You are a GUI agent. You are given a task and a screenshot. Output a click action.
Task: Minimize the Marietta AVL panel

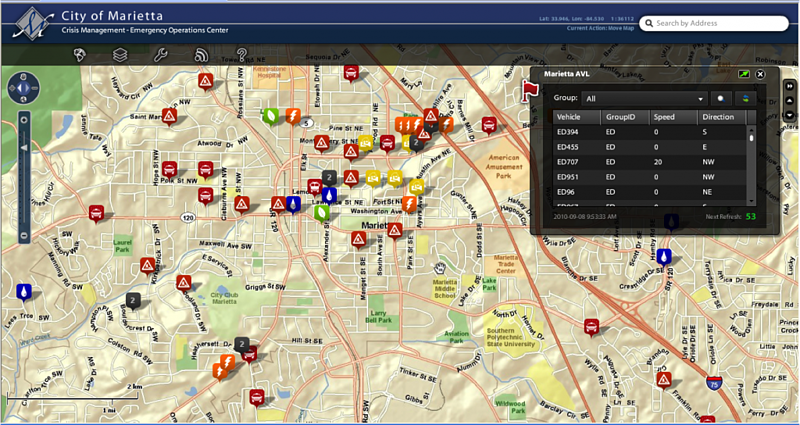pos(743,74)
